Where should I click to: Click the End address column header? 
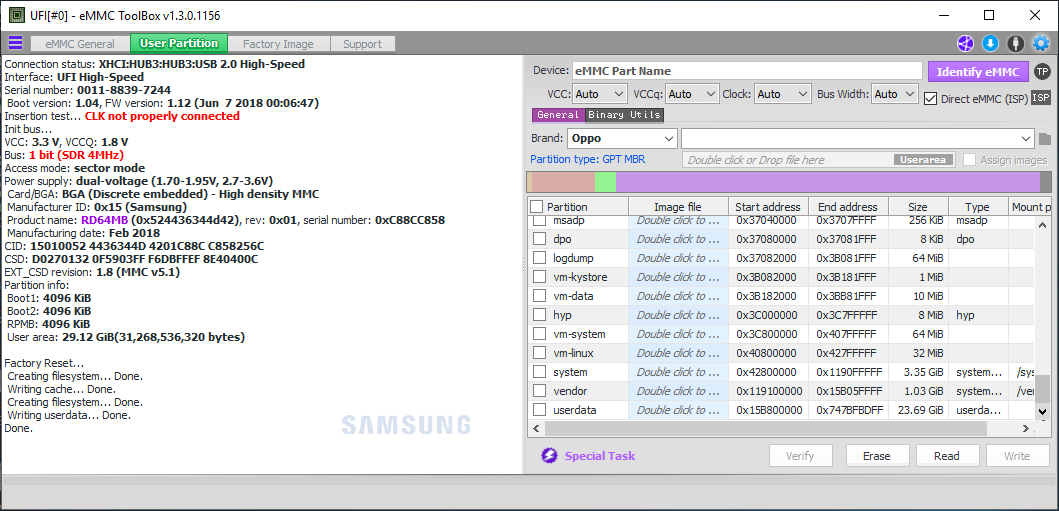tap(847, 207)
